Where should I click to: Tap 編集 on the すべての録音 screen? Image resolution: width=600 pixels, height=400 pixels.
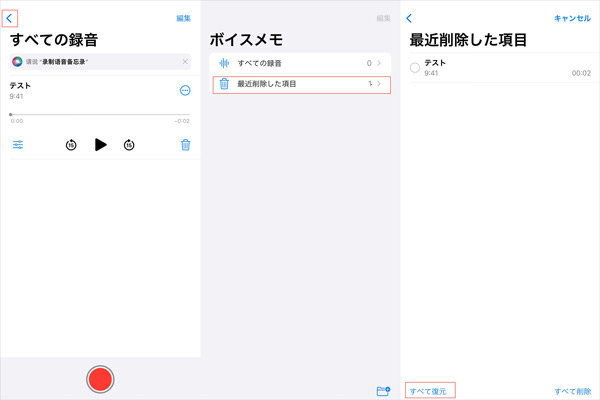pyautogui.click(x=183, y=18)
